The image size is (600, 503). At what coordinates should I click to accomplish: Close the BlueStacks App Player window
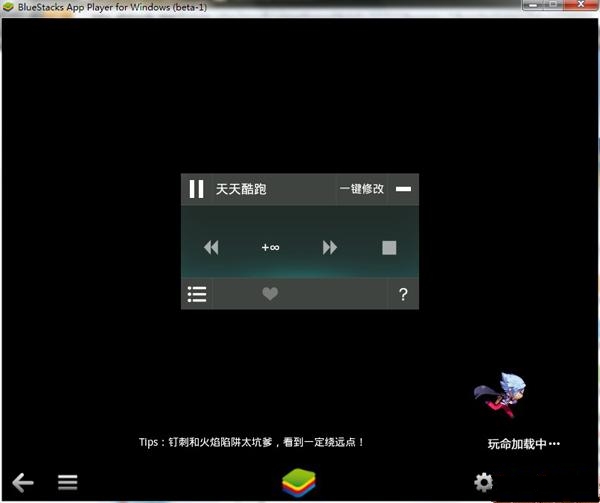click(x=581, y=5)
